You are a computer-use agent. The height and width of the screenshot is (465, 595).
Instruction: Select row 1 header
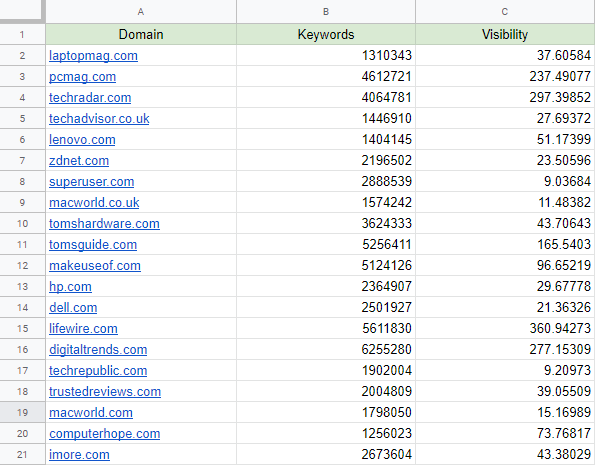(x=22, y=35)
